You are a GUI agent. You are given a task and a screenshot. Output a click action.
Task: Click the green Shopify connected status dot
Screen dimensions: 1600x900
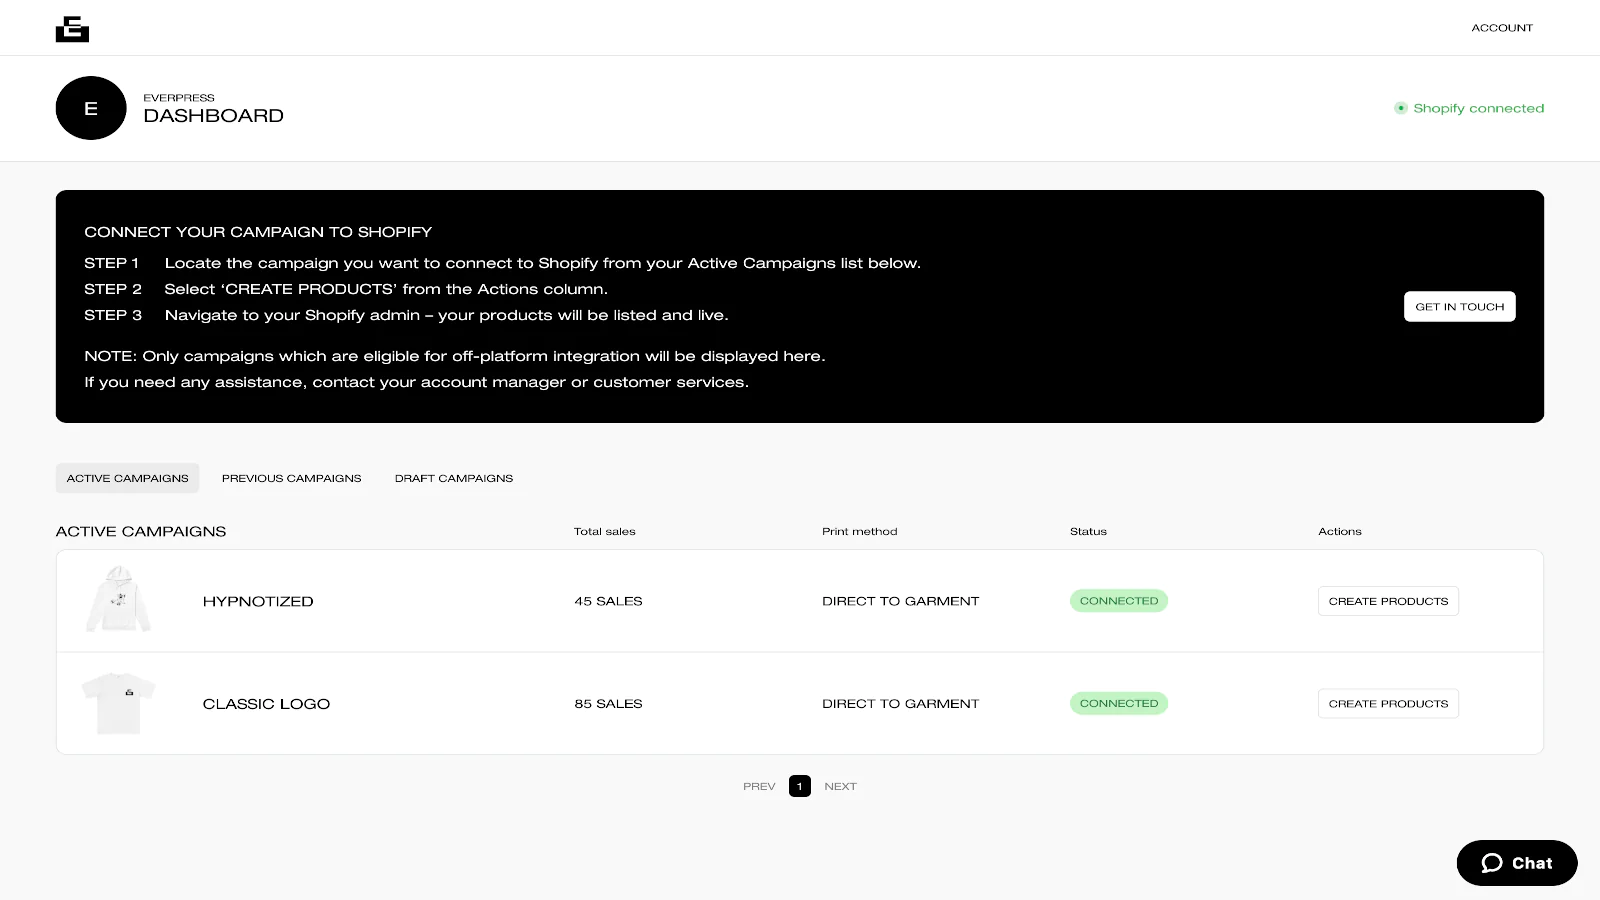coord(1400,108)
